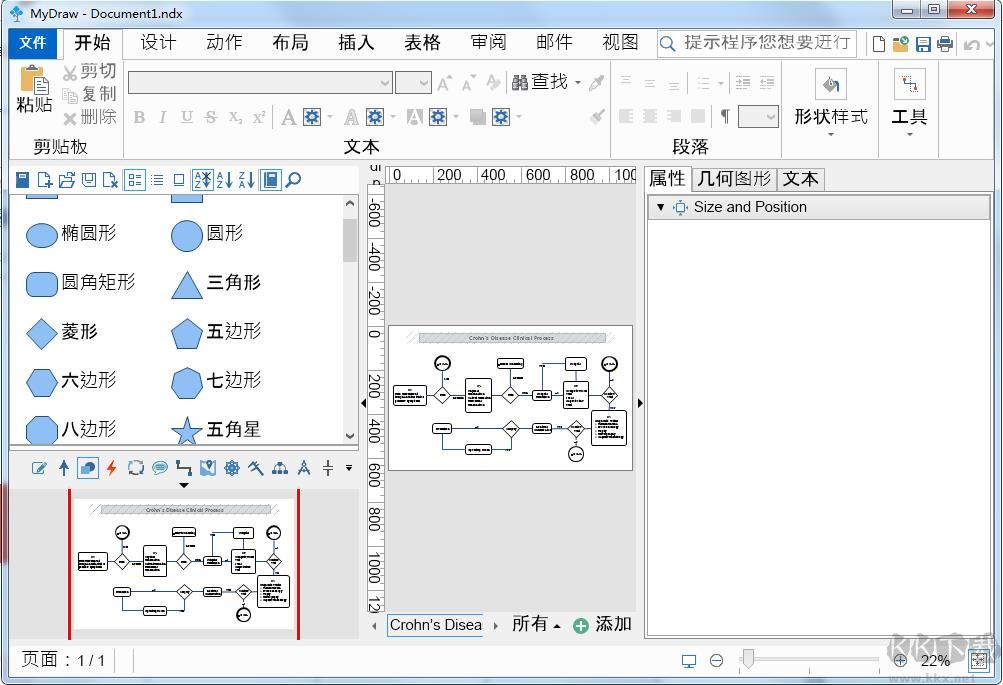The width and height of the screenshot is (1003, 685).
Task: Click the sort ascending A-Z icon
Action: point(224,180)
